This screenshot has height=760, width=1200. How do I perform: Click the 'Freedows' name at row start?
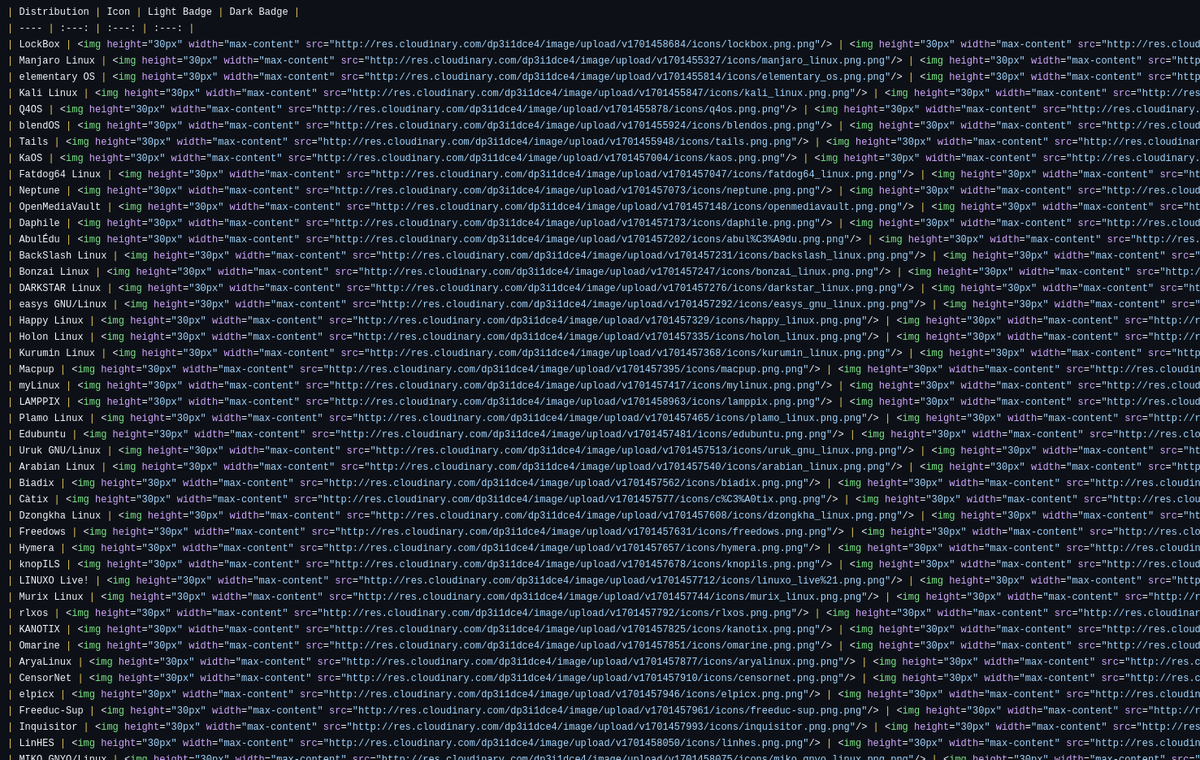coord(42,532)
